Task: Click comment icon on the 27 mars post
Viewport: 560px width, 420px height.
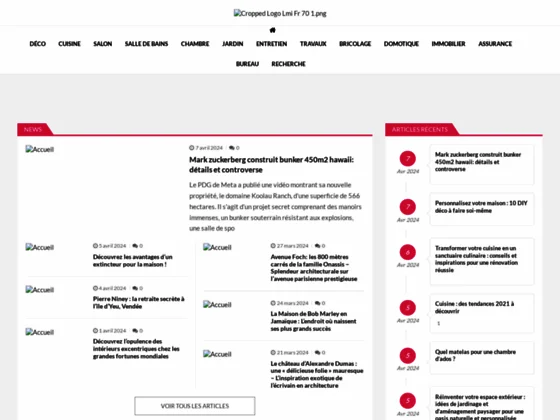Action: tap(318, 246)
